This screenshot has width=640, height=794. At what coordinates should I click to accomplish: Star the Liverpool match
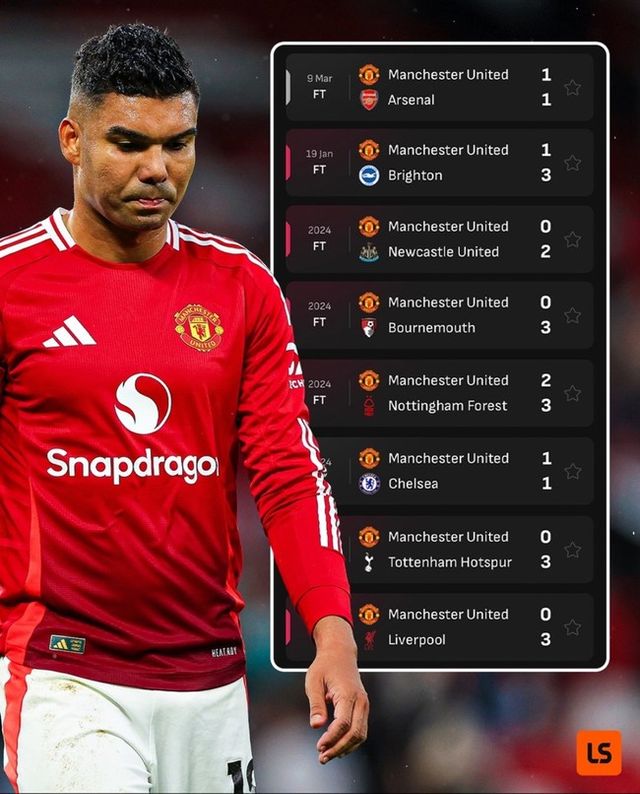[x=572, y=627]
